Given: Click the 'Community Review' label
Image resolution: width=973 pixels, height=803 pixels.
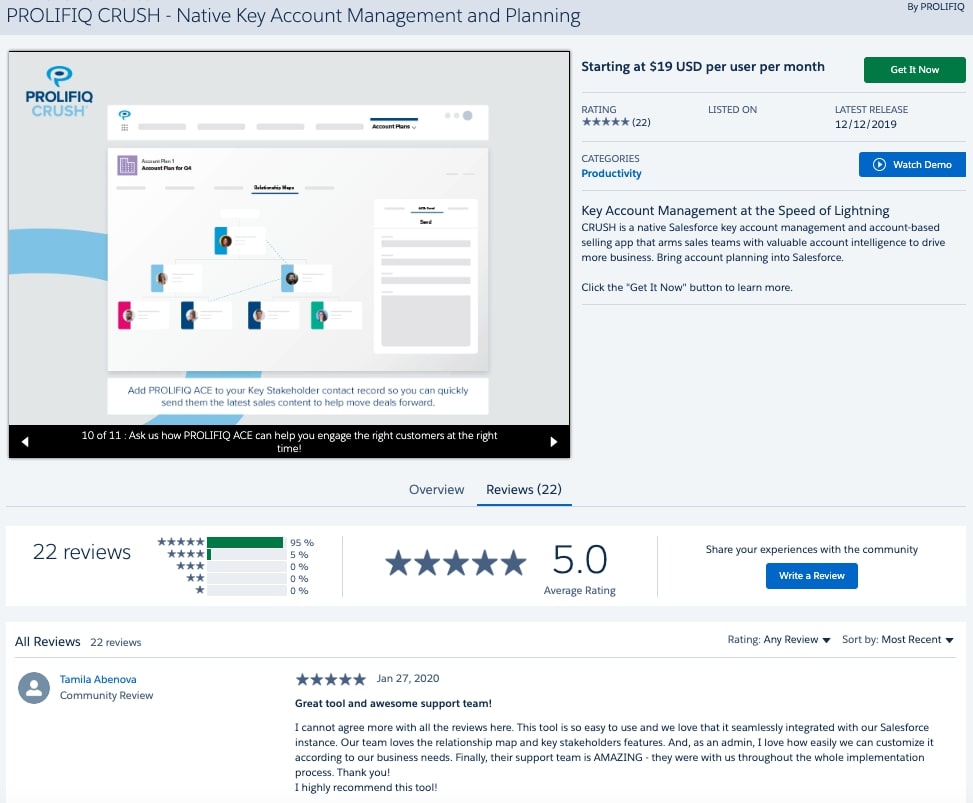Looking at the screenshot, I should tap(106, 696).
